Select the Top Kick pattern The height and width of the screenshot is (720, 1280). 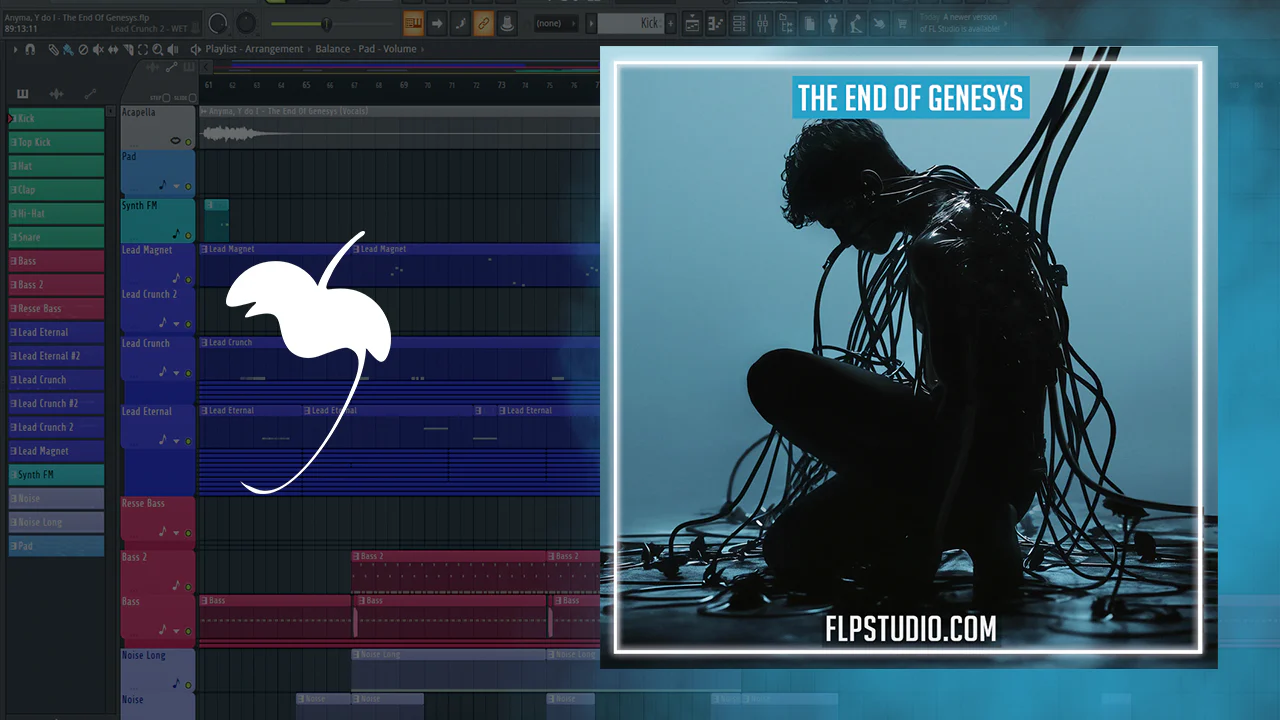(56, 142)
